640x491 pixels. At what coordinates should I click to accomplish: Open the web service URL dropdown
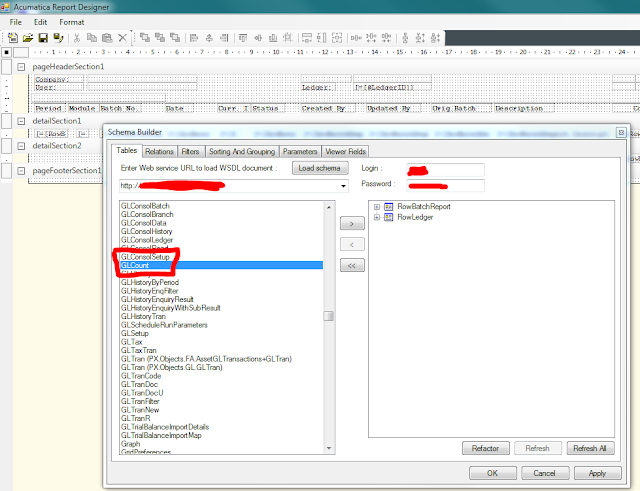click(344, 186)
